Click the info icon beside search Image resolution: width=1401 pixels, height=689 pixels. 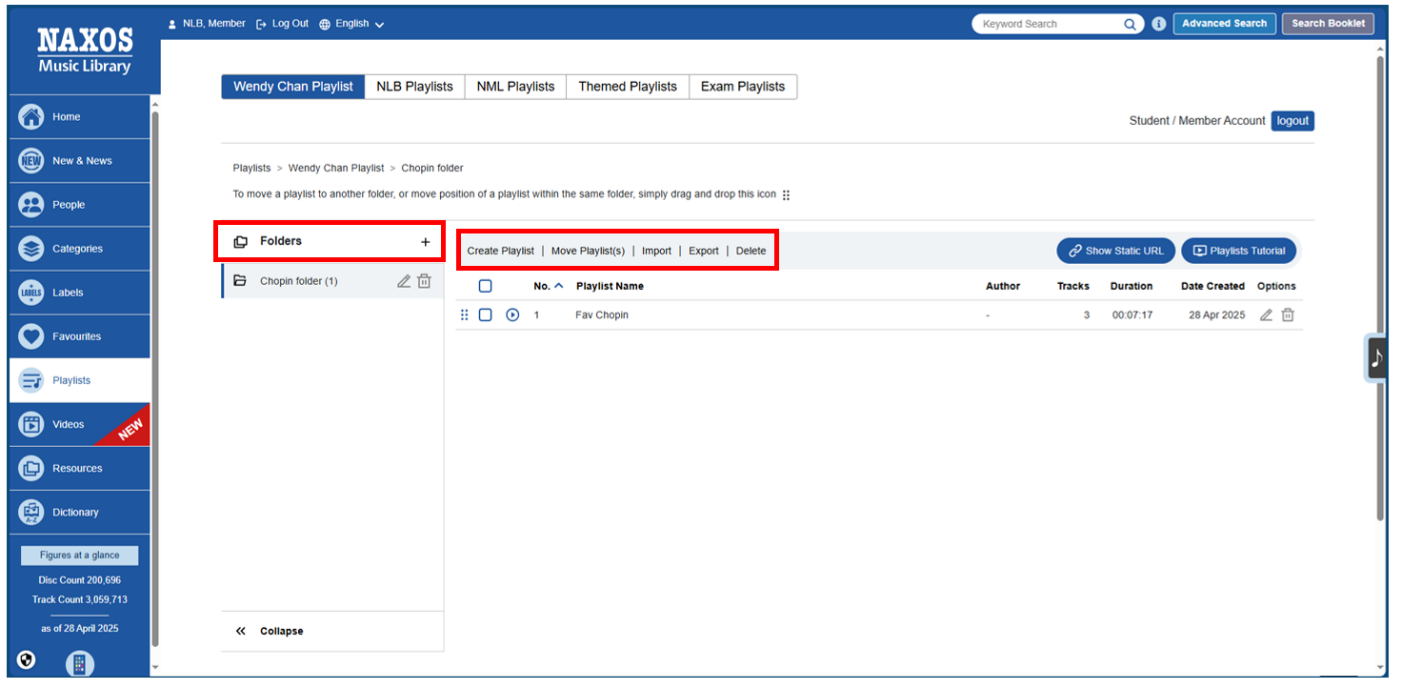pyautogui.click(x=1159, y=24)
